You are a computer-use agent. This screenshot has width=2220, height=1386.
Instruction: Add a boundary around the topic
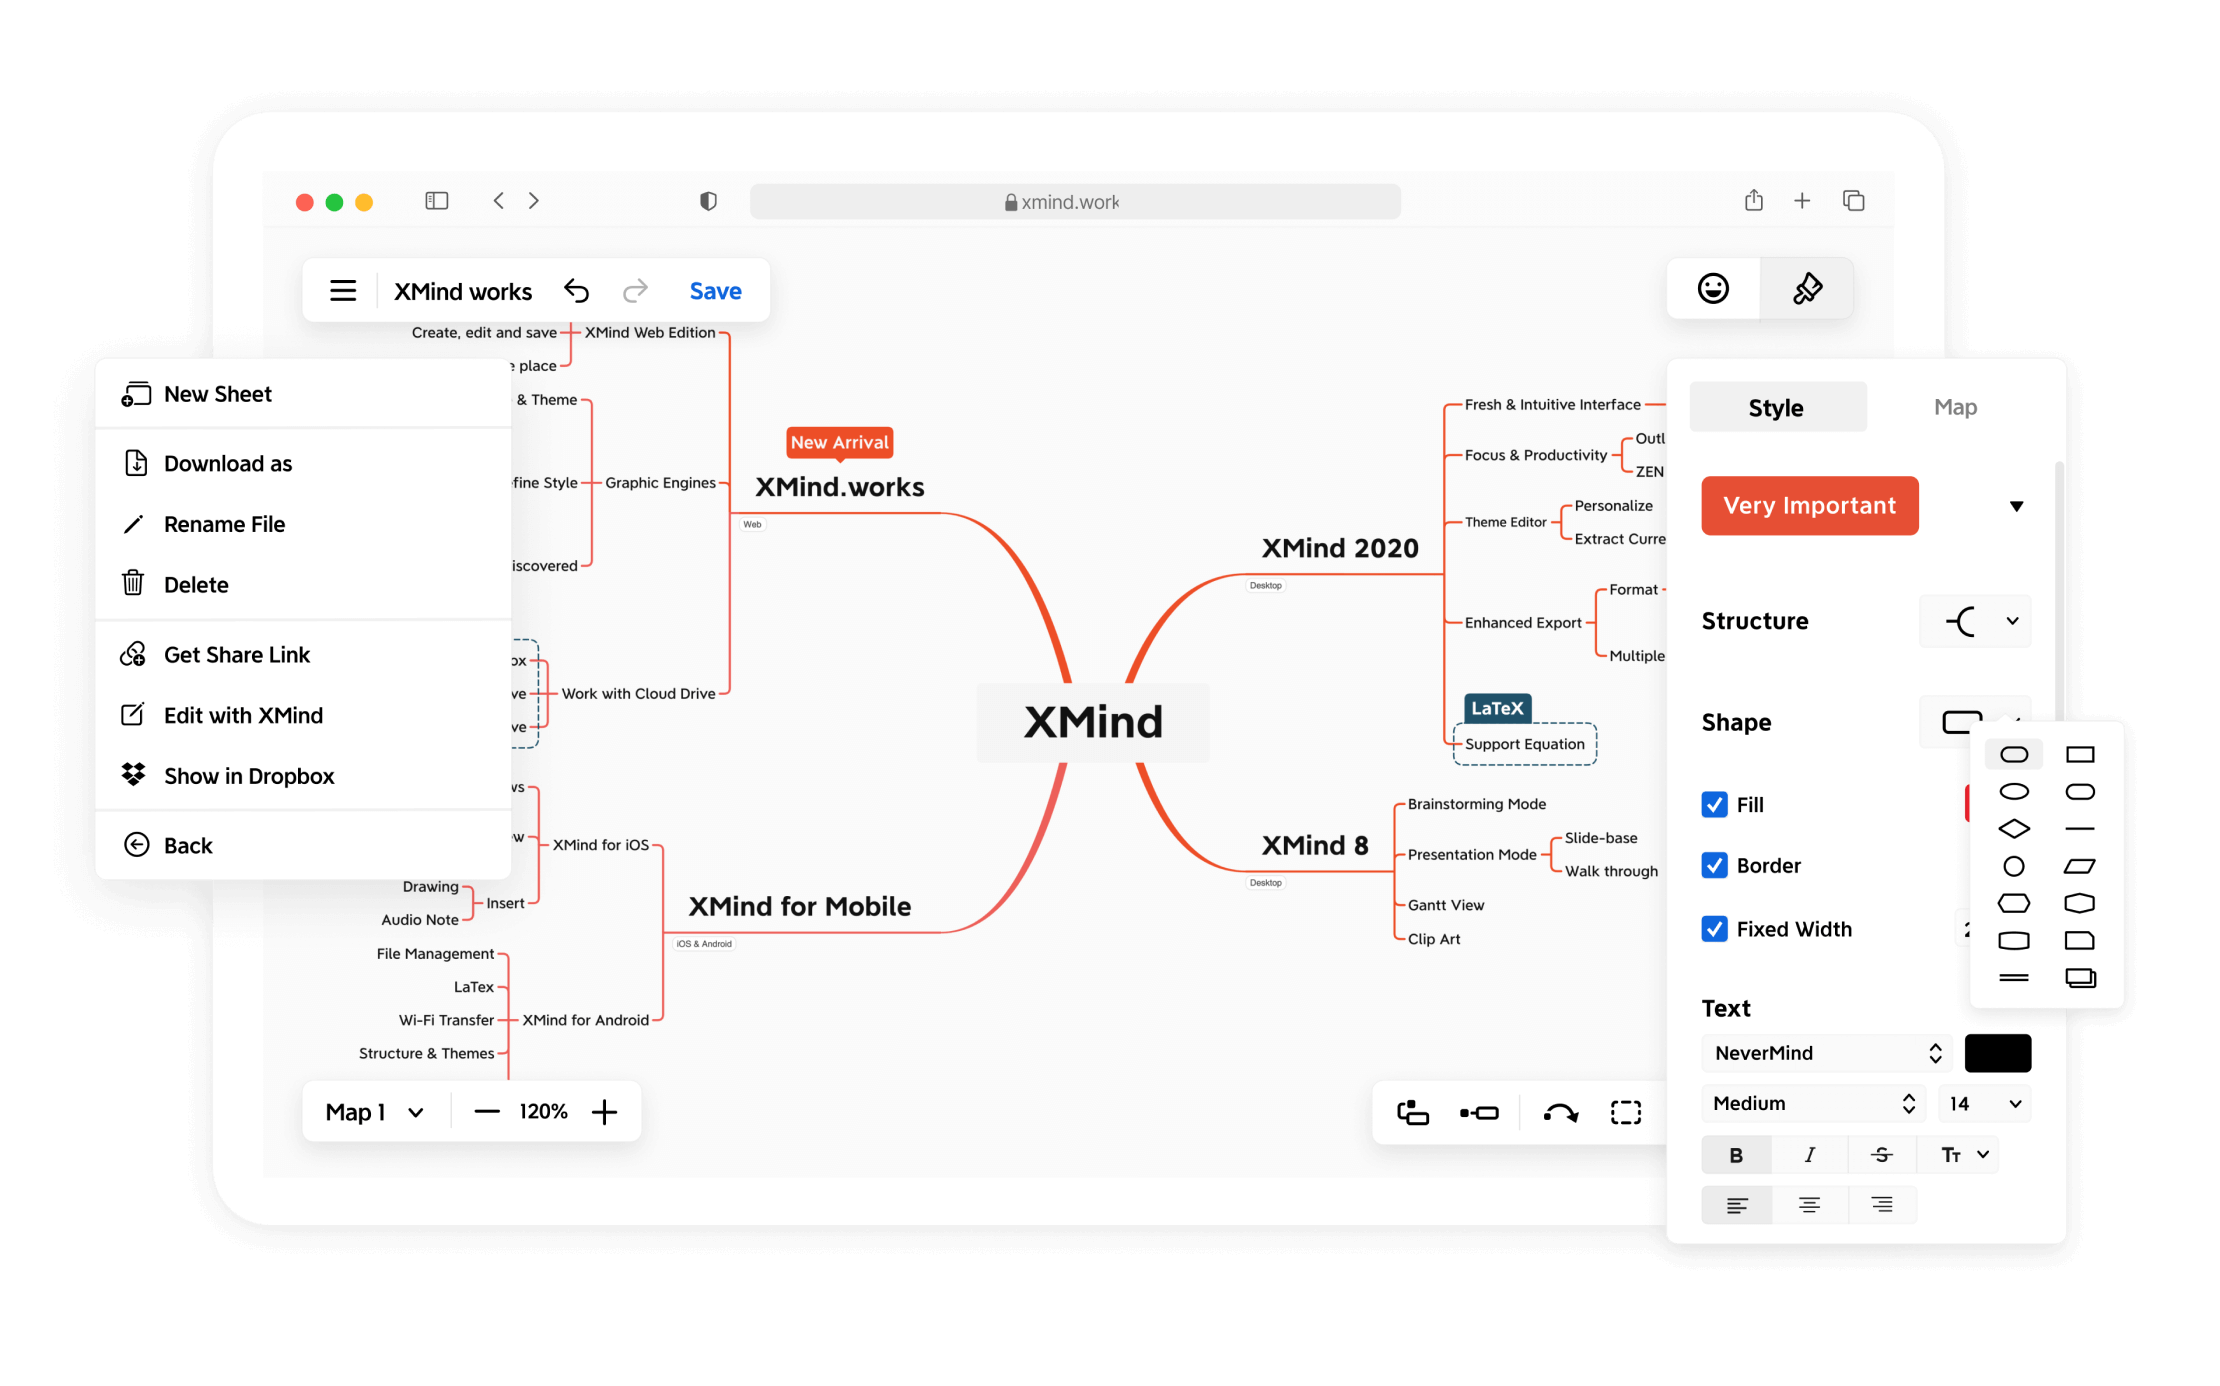pyautogui.click(x=1626, y=1112)
